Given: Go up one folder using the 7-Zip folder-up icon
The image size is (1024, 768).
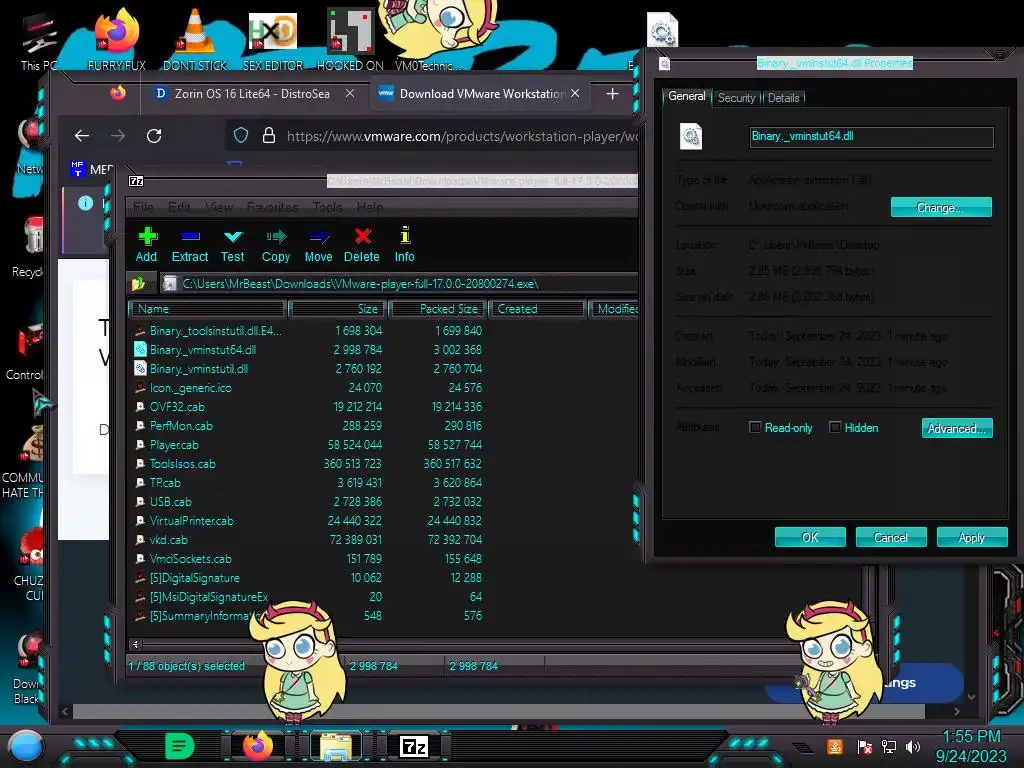Looking at the screenshot, I should click(138, 283).
